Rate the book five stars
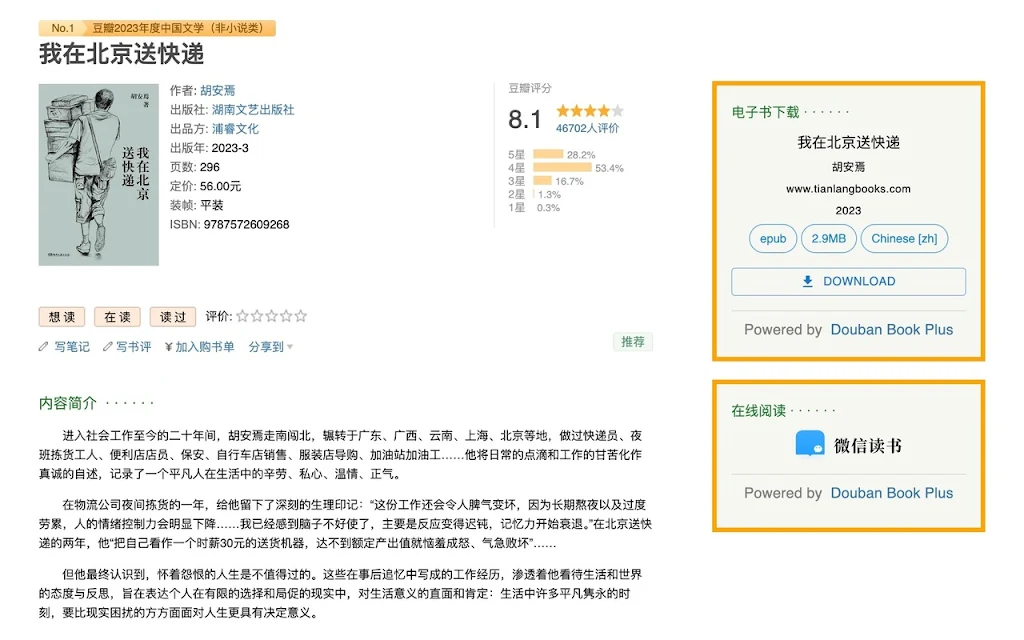1024x640 pixels. [300, 316]
